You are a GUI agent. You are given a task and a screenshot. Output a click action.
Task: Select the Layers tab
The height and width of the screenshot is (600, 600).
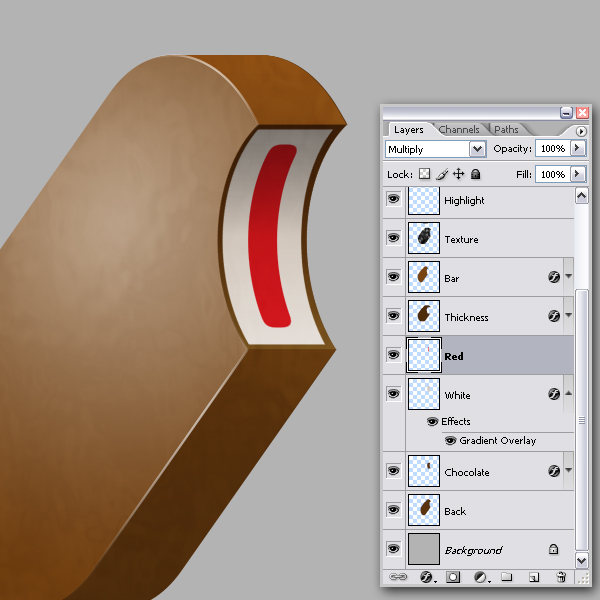tap(409, 130)
